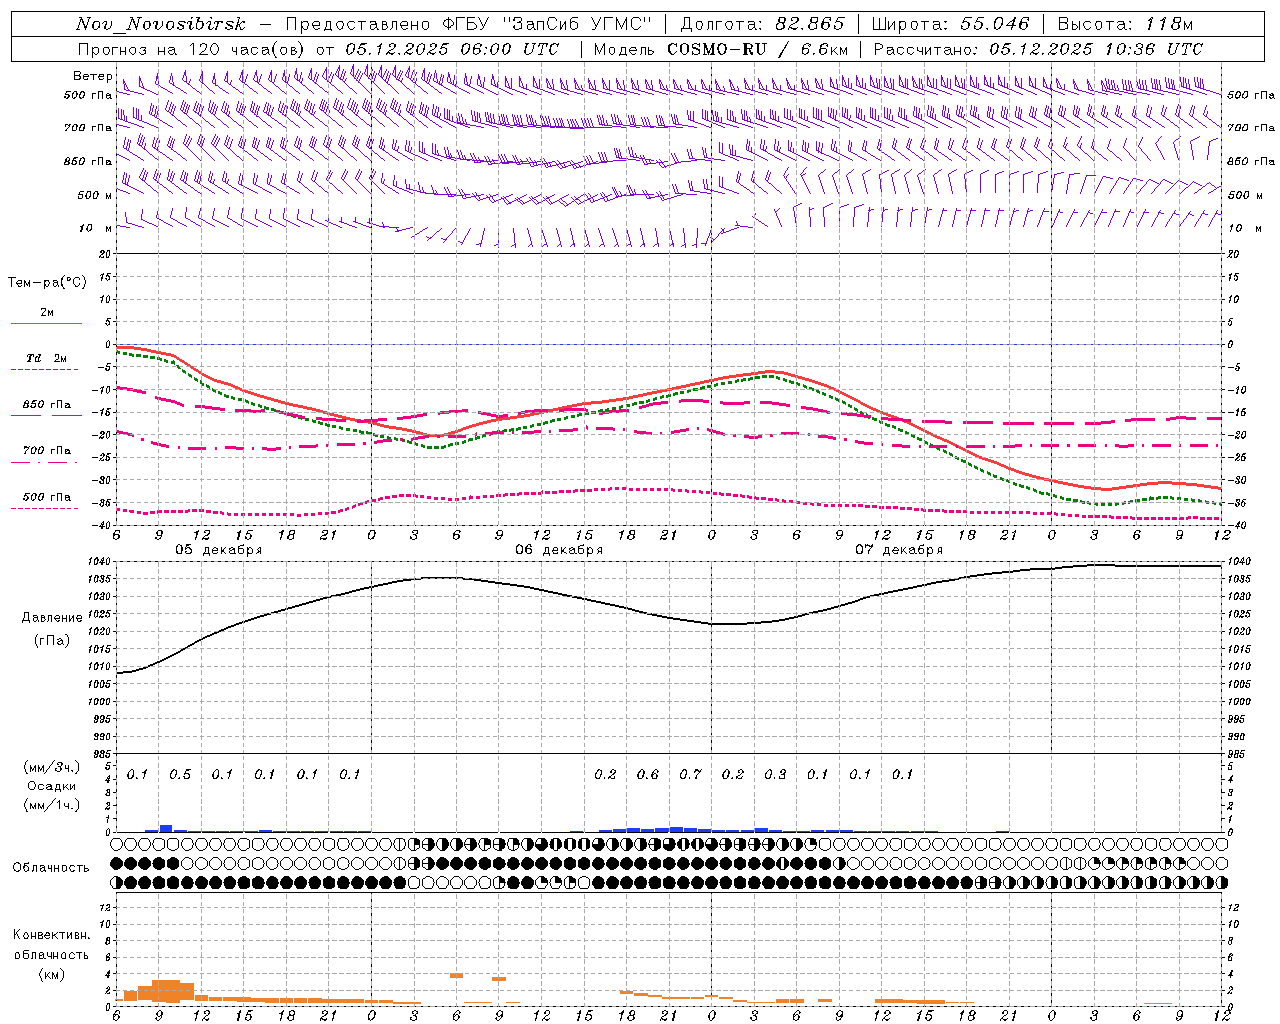This screenshot has width=1280, height=1024.
Task: Click the "0.3" three-hour precipitation value
Action: pyautogui.click(x=775, y=774)
